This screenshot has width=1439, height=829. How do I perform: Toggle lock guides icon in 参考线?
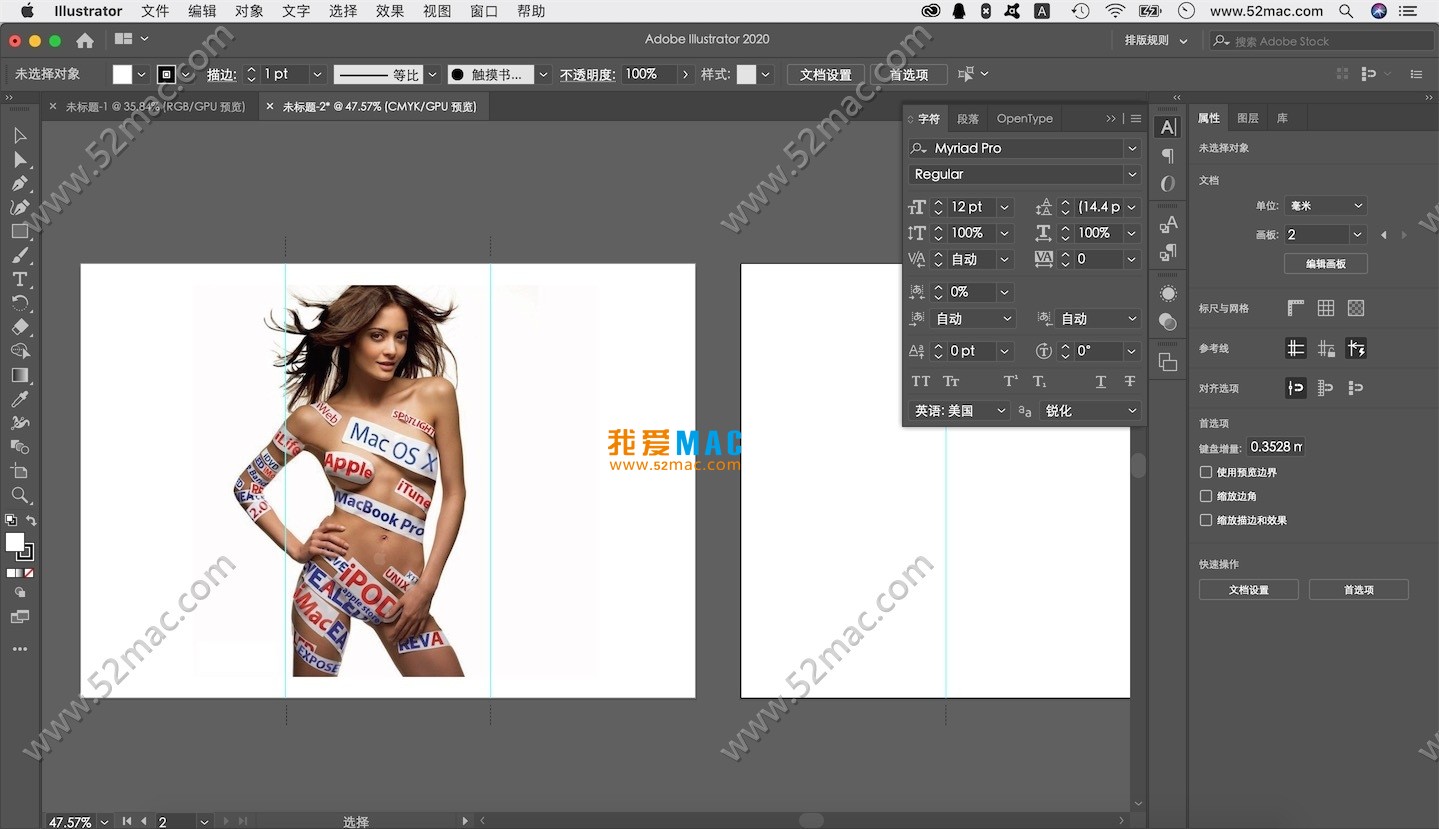coord(1326,348)
